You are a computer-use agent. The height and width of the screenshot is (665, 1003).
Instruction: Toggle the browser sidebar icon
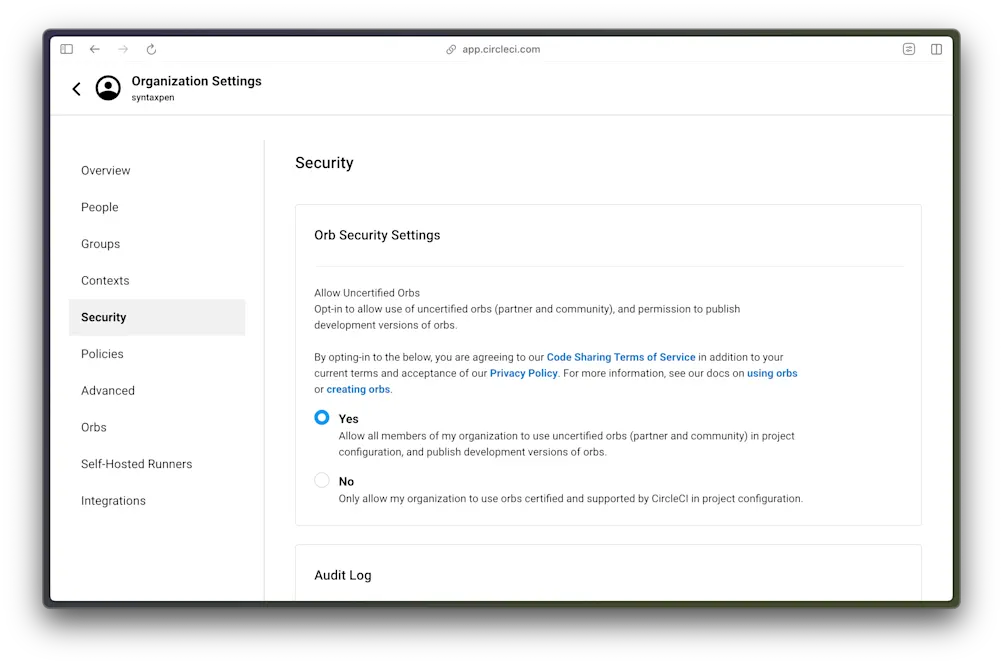point(66,49)
